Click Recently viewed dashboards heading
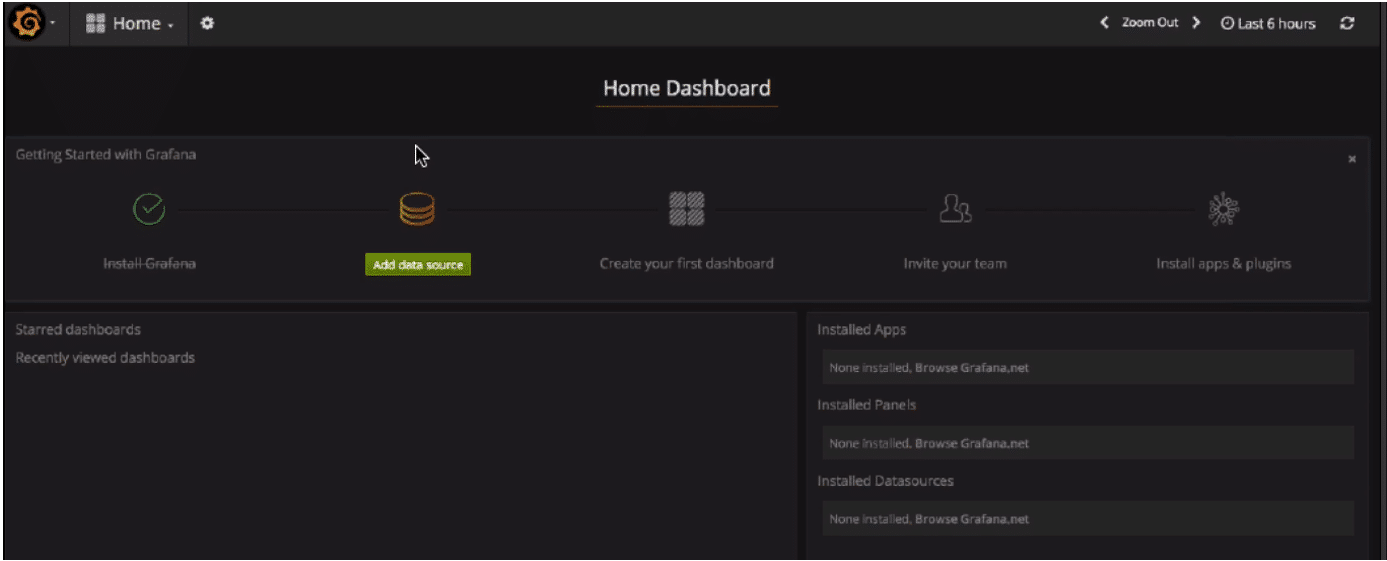The image size is (1387, 561). [x=105, y=357]
